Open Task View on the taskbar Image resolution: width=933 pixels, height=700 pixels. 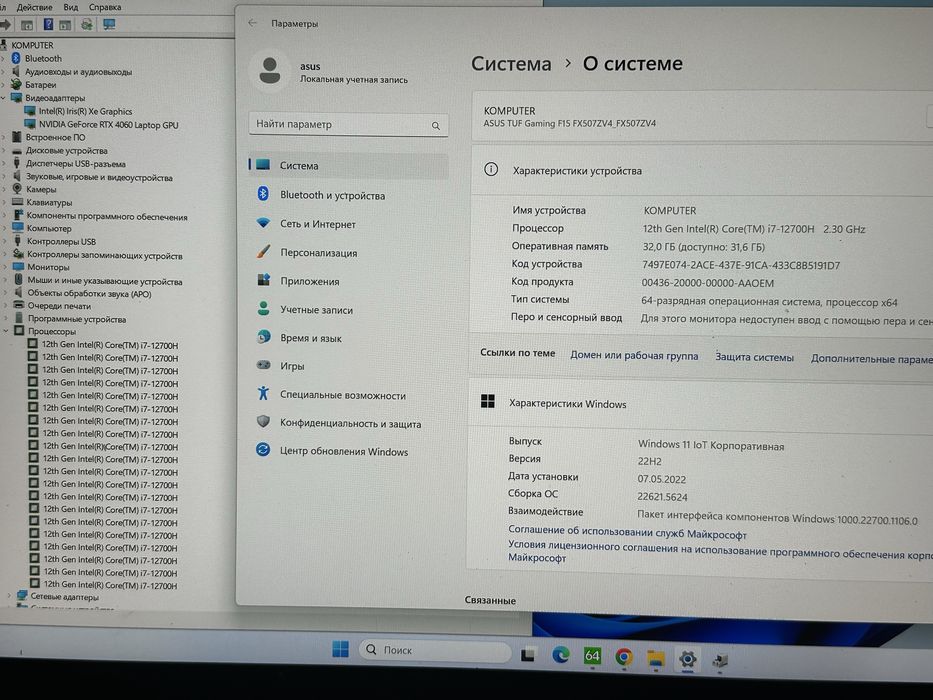click(x=528, y=655)
